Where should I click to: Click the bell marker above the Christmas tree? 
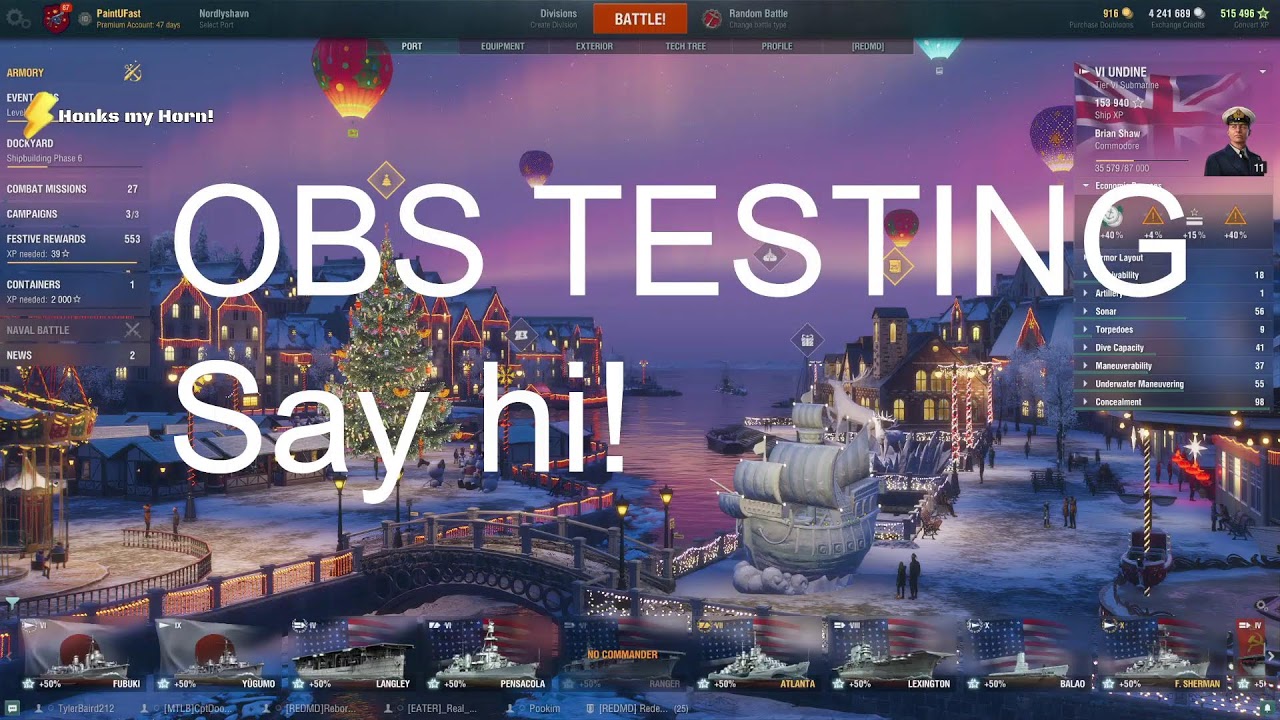pos(385,181)
